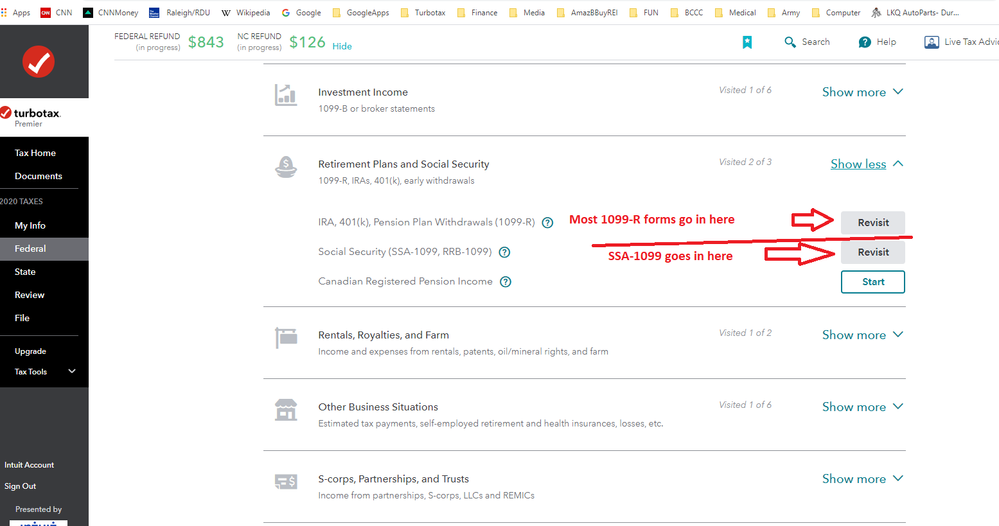The image size is (999, 526).
Task: Open the Apps grid bookmark
Action: pos(15,12)
